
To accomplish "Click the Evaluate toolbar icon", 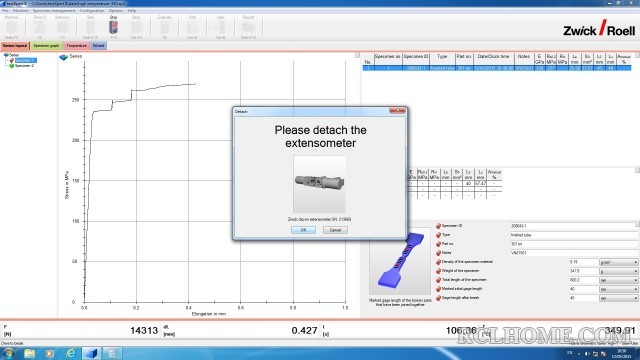I will click(164, 28).
